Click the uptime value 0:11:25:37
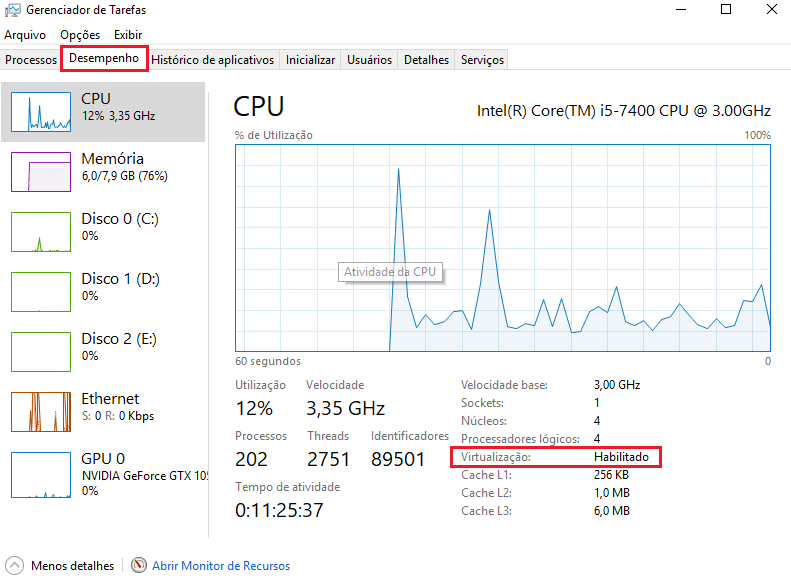This screenshot has height=585, width=791. (x=279, y=510)
